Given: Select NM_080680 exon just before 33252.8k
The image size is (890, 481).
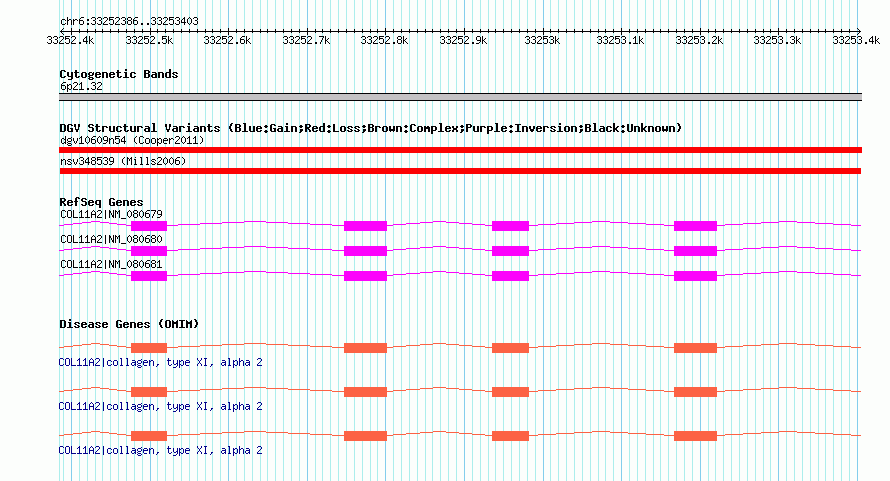Looking at the screenshot, I should pyautogui.click(x=366, y=251).
